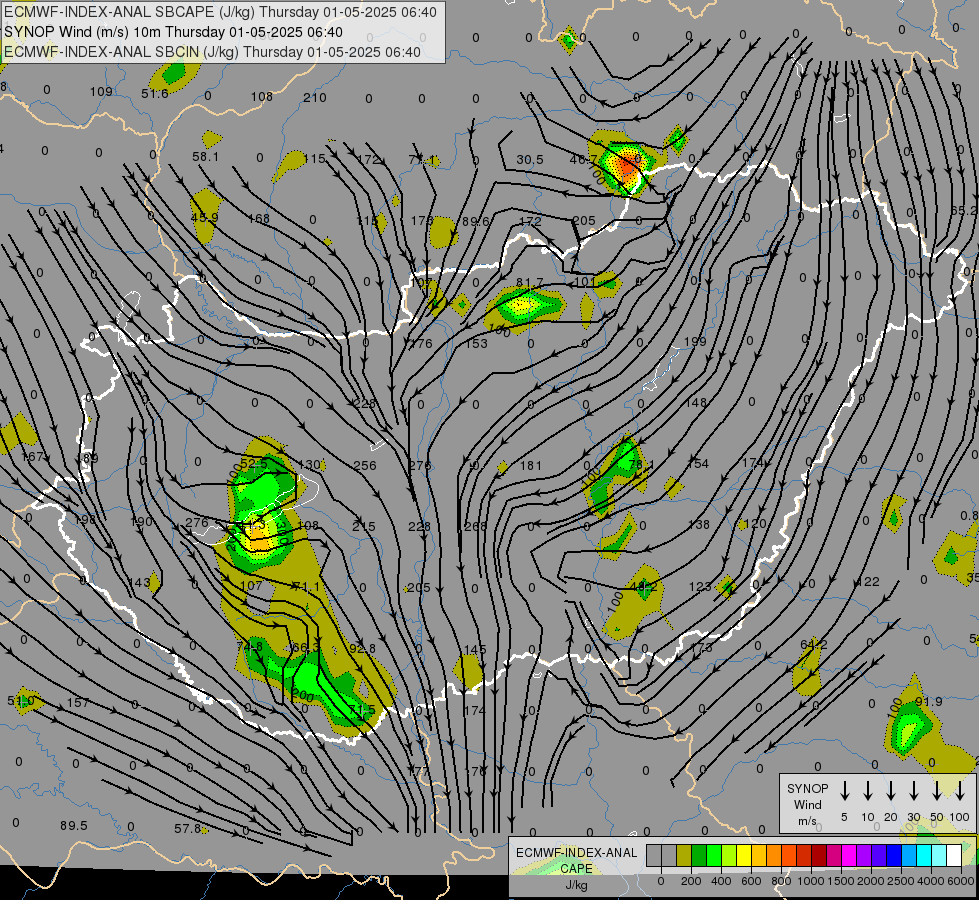Pick the dark red swatch in the CAPE legend
Screen dimensions: 979x900
click(x=819, y=855)
